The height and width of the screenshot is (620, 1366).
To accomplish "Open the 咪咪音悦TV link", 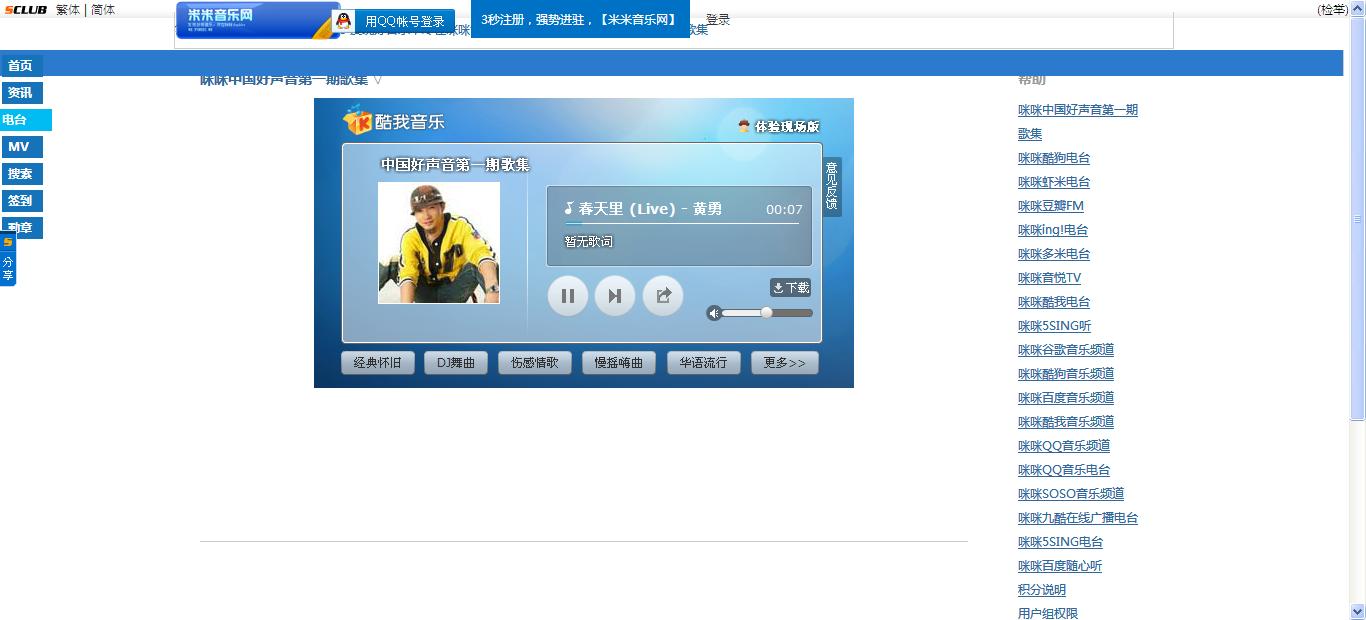I will click(1049, 278).
